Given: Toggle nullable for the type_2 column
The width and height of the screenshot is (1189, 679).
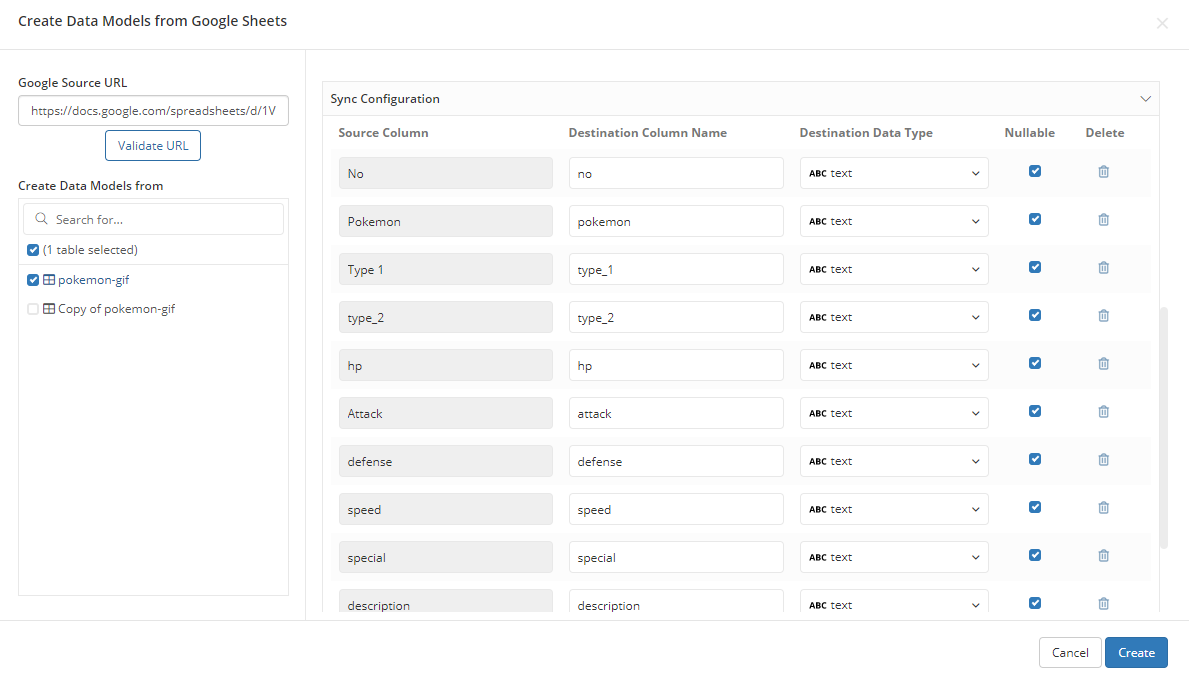Looking at the screenshot, I should coord(1034,315).
